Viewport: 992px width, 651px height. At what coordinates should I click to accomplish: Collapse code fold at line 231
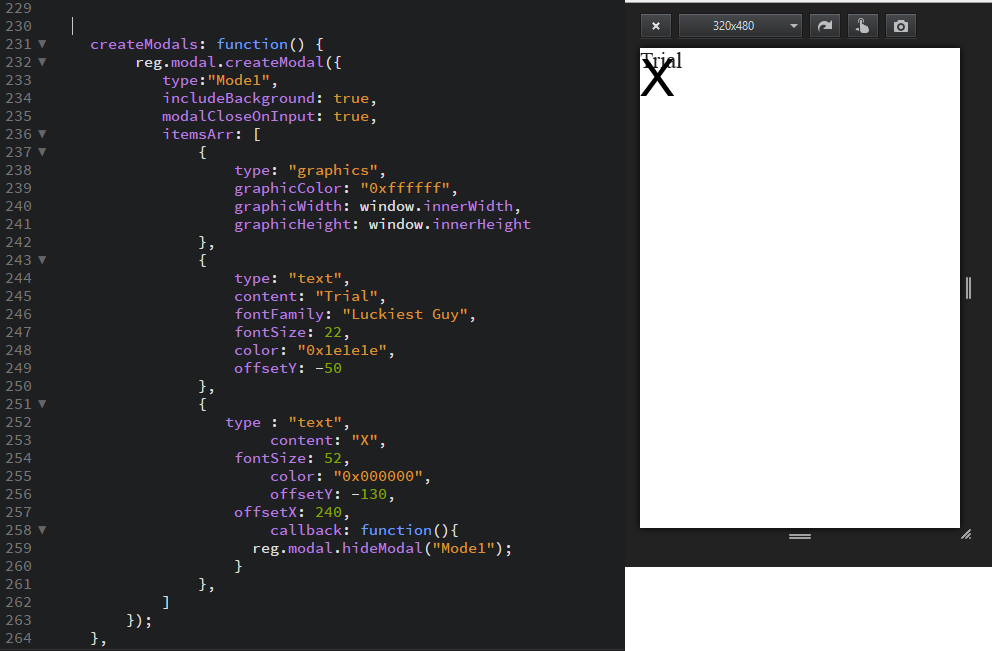[42, 44]
